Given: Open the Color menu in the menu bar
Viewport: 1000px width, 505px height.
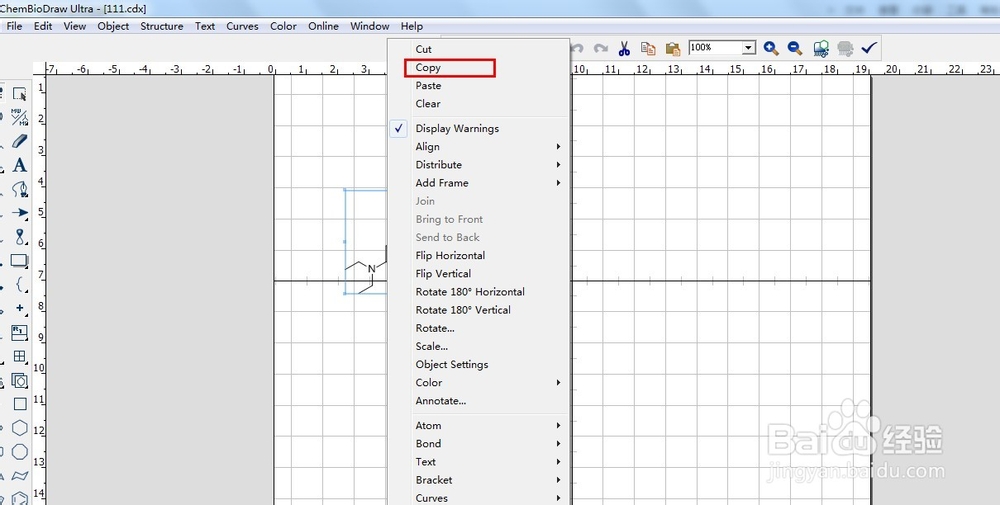Looking at the screenshot, I should coord(283,26).
